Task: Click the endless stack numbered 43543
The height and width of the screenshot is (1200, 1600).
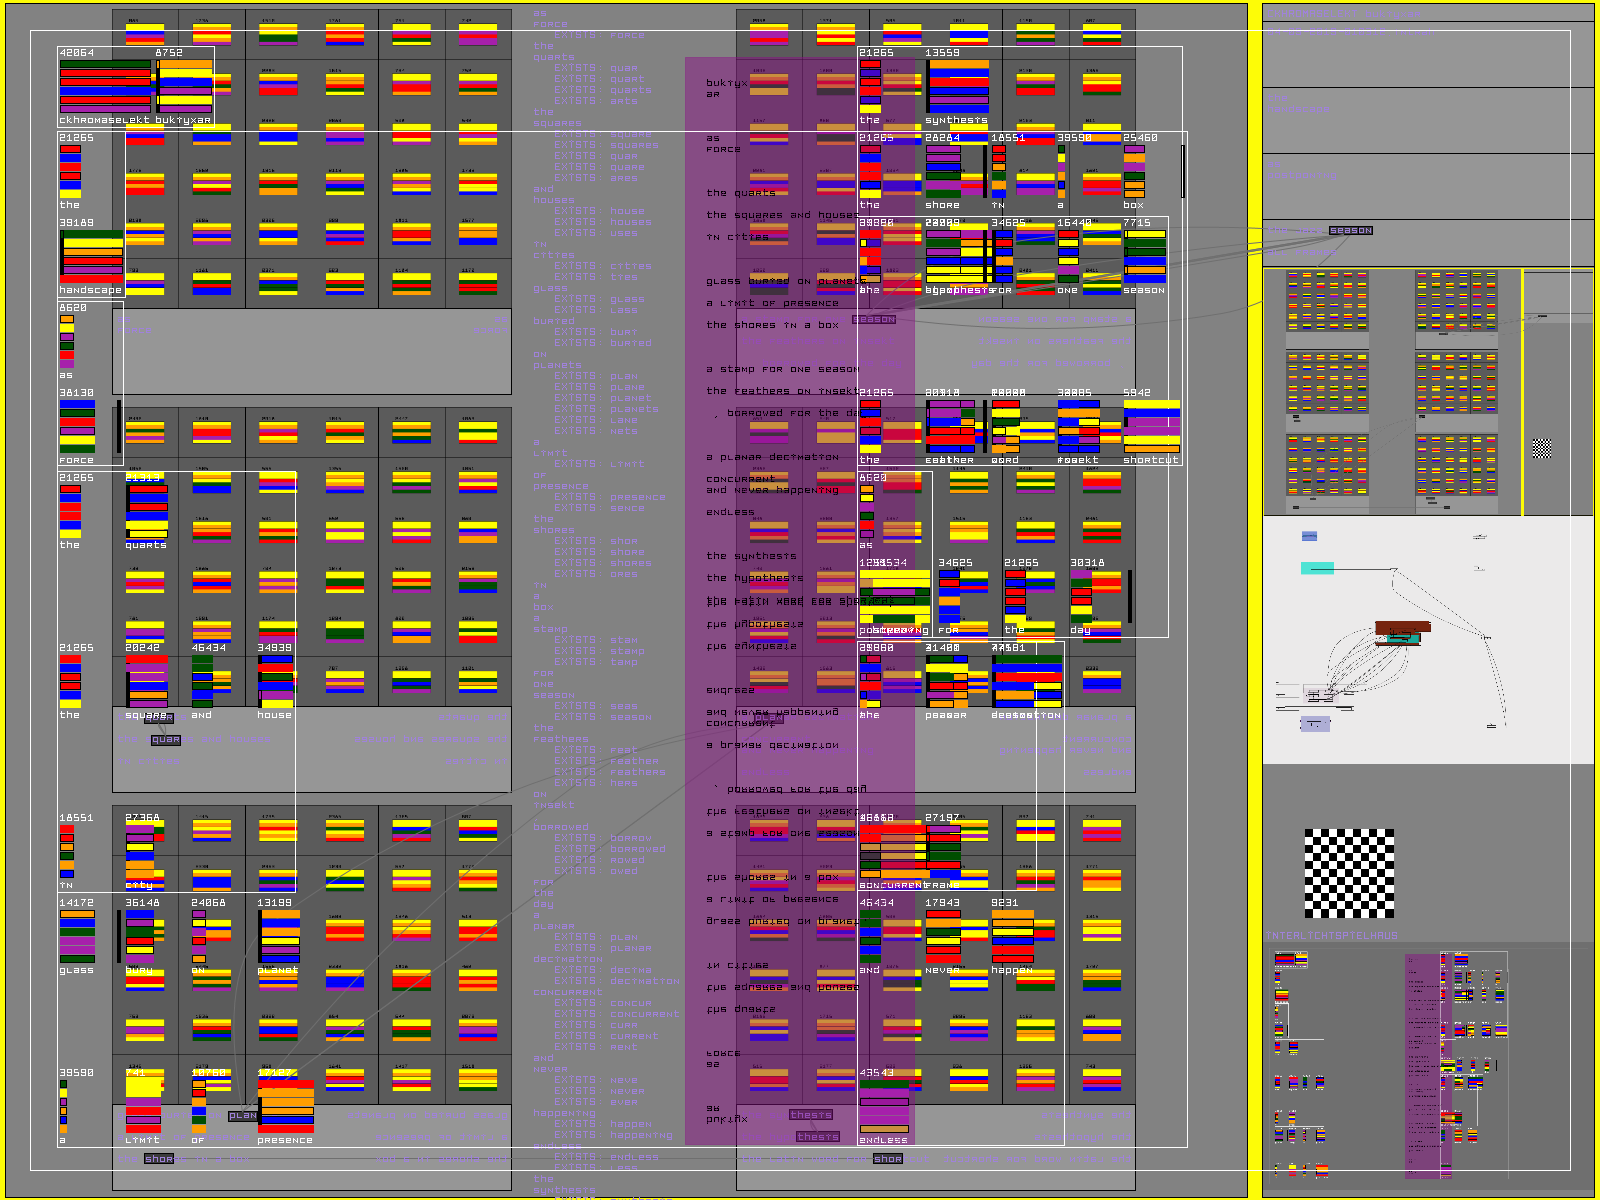Action: 884,1106
